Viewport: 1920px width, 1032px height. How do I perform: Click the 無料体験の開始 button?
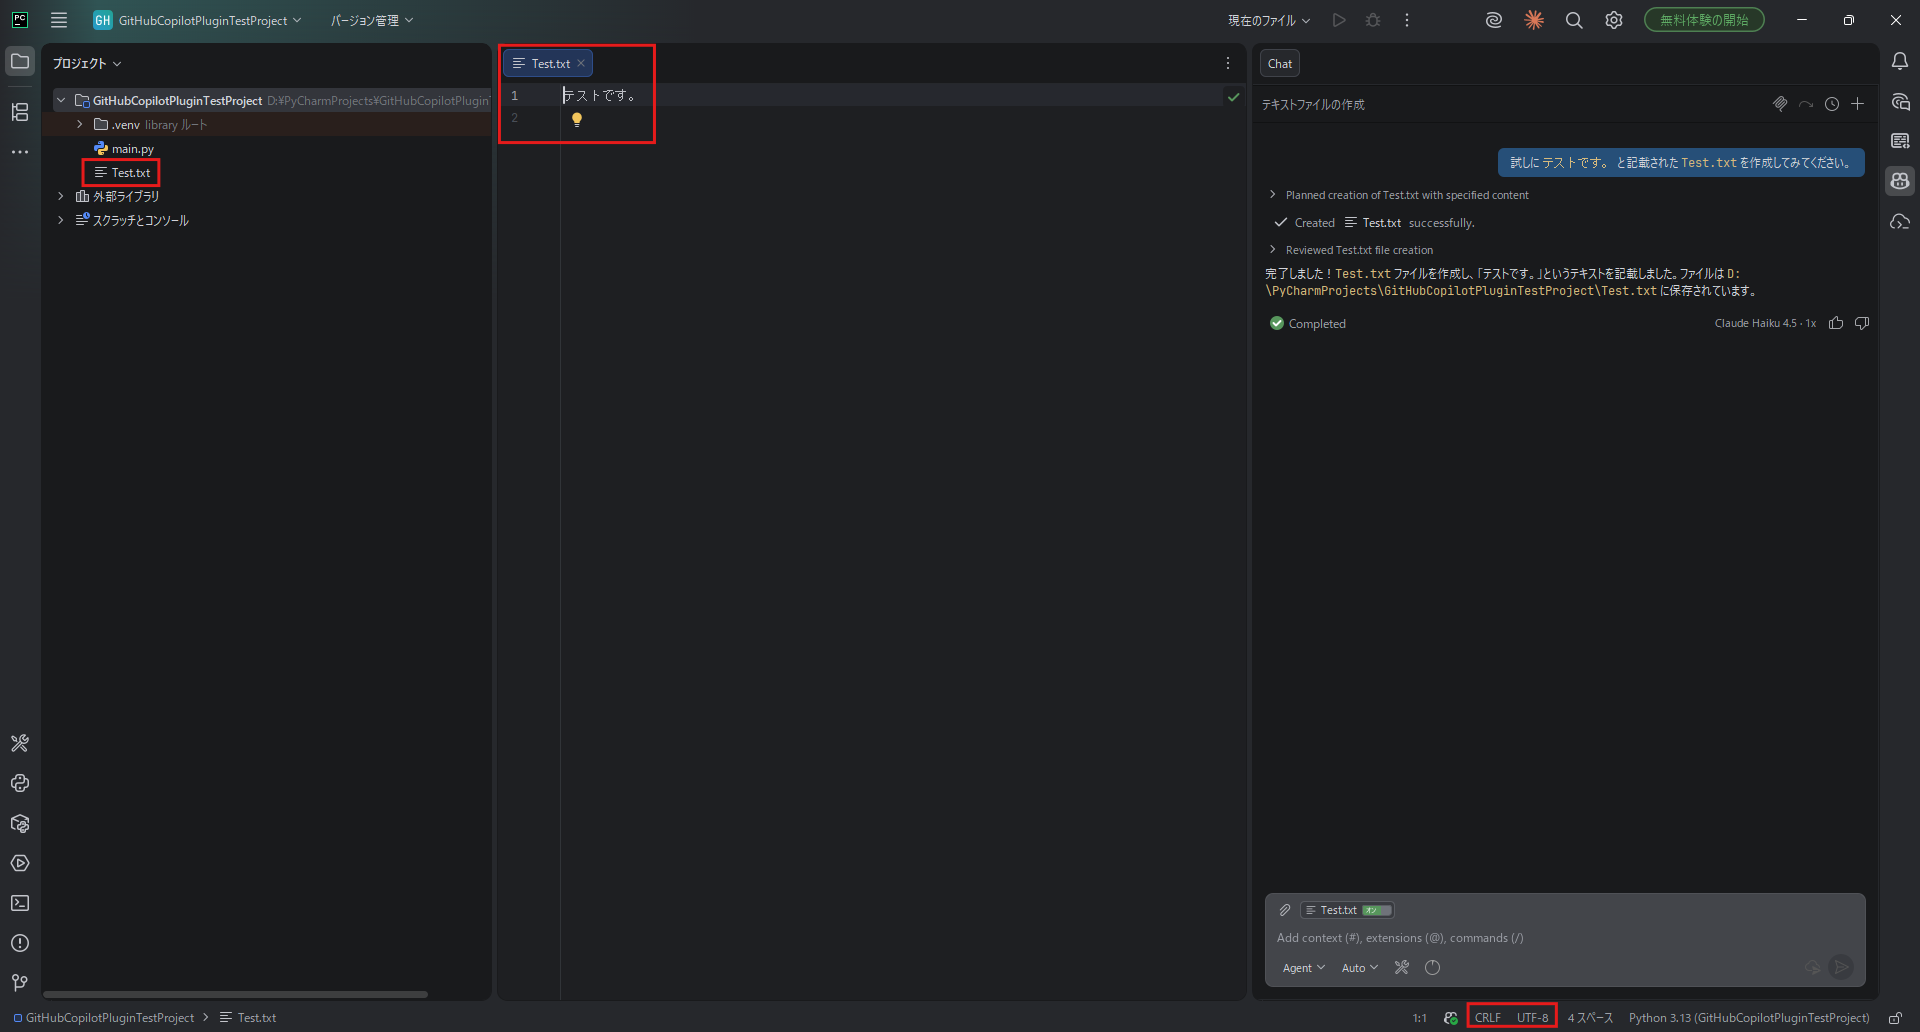coord(1704,20)
